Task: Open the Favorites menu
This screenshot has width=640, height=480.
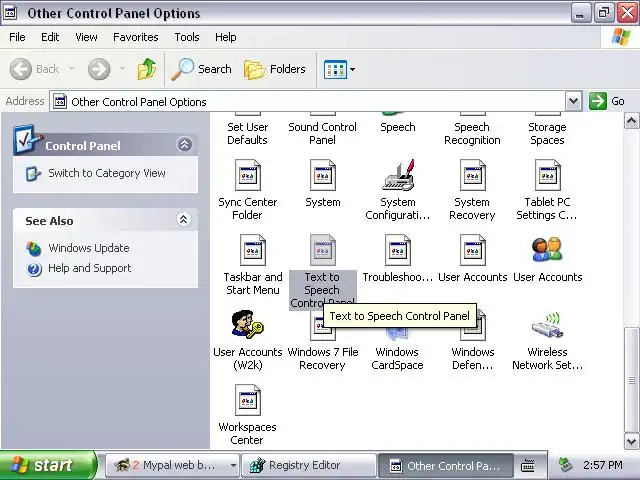Action: pos(136,37)
